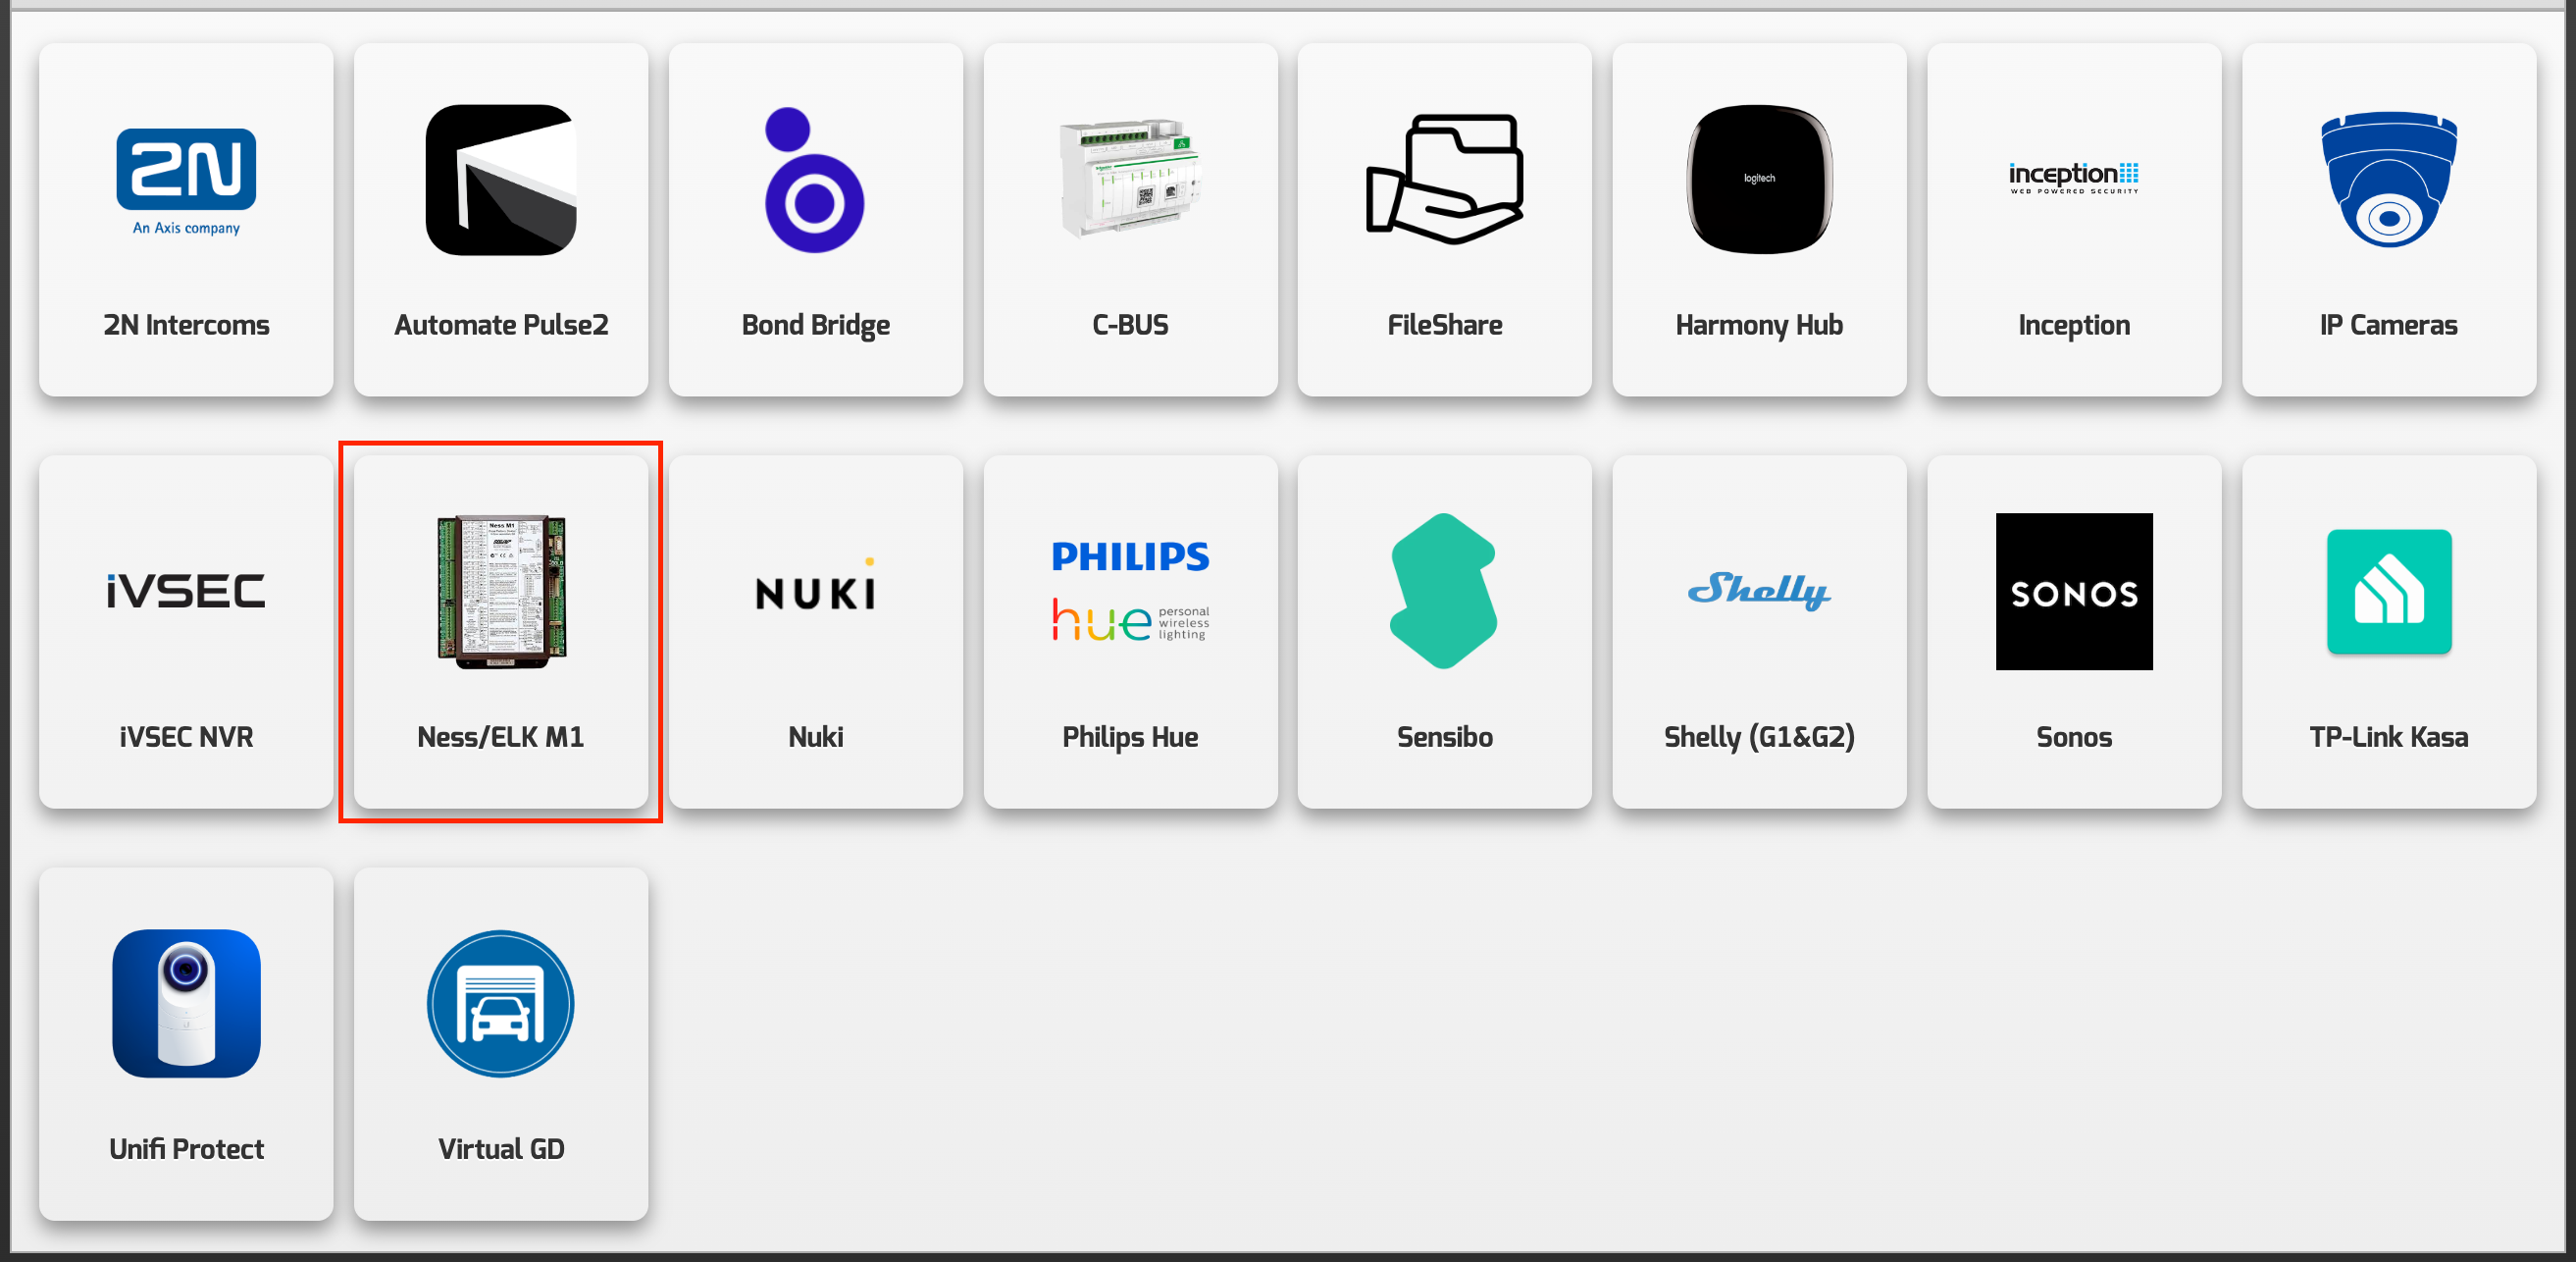Choose the Bond Bridge purple icon
Viewport: 2576px width, 1262px height.
pyautogui.click(x=814, y=180)
